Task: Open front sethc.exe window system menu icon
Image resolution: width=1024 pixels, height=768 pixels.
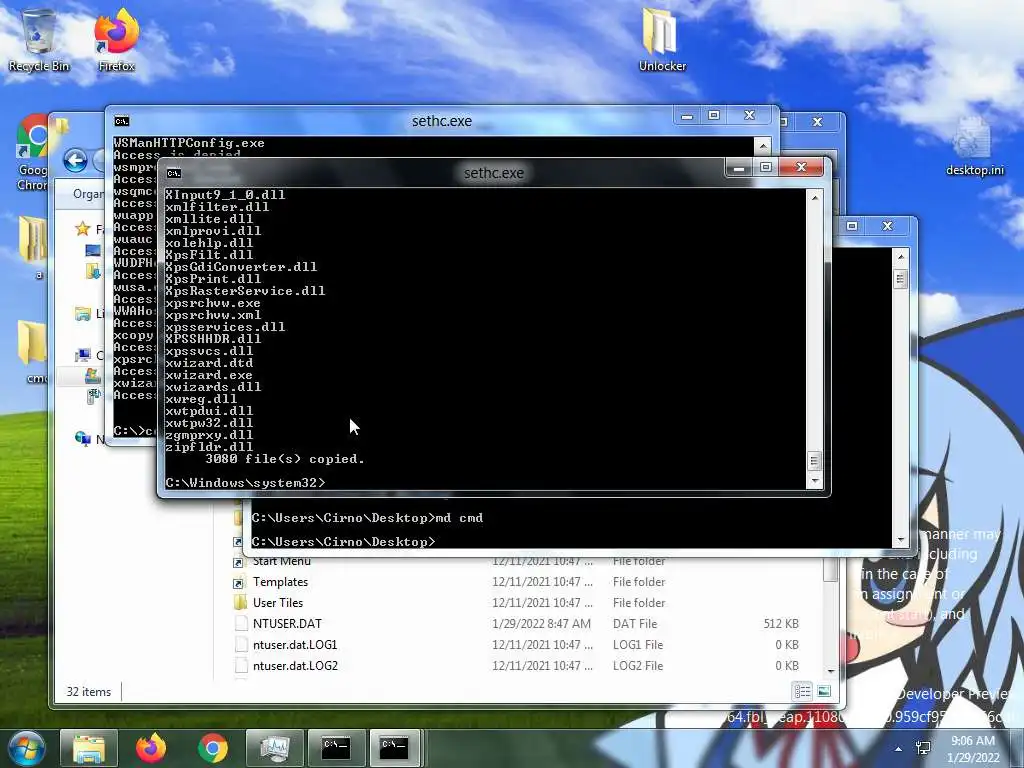Action: pos(174,173)
